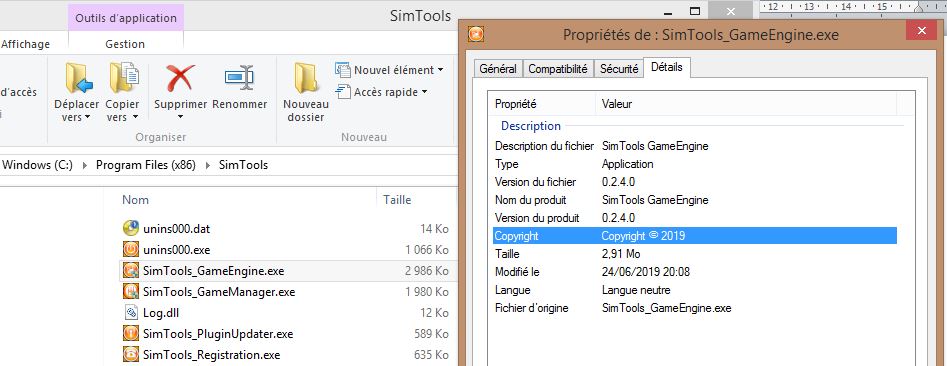The image size is (947, 366).
Task: Click the 589 Ko size value
Action: (x=431, y=334)
